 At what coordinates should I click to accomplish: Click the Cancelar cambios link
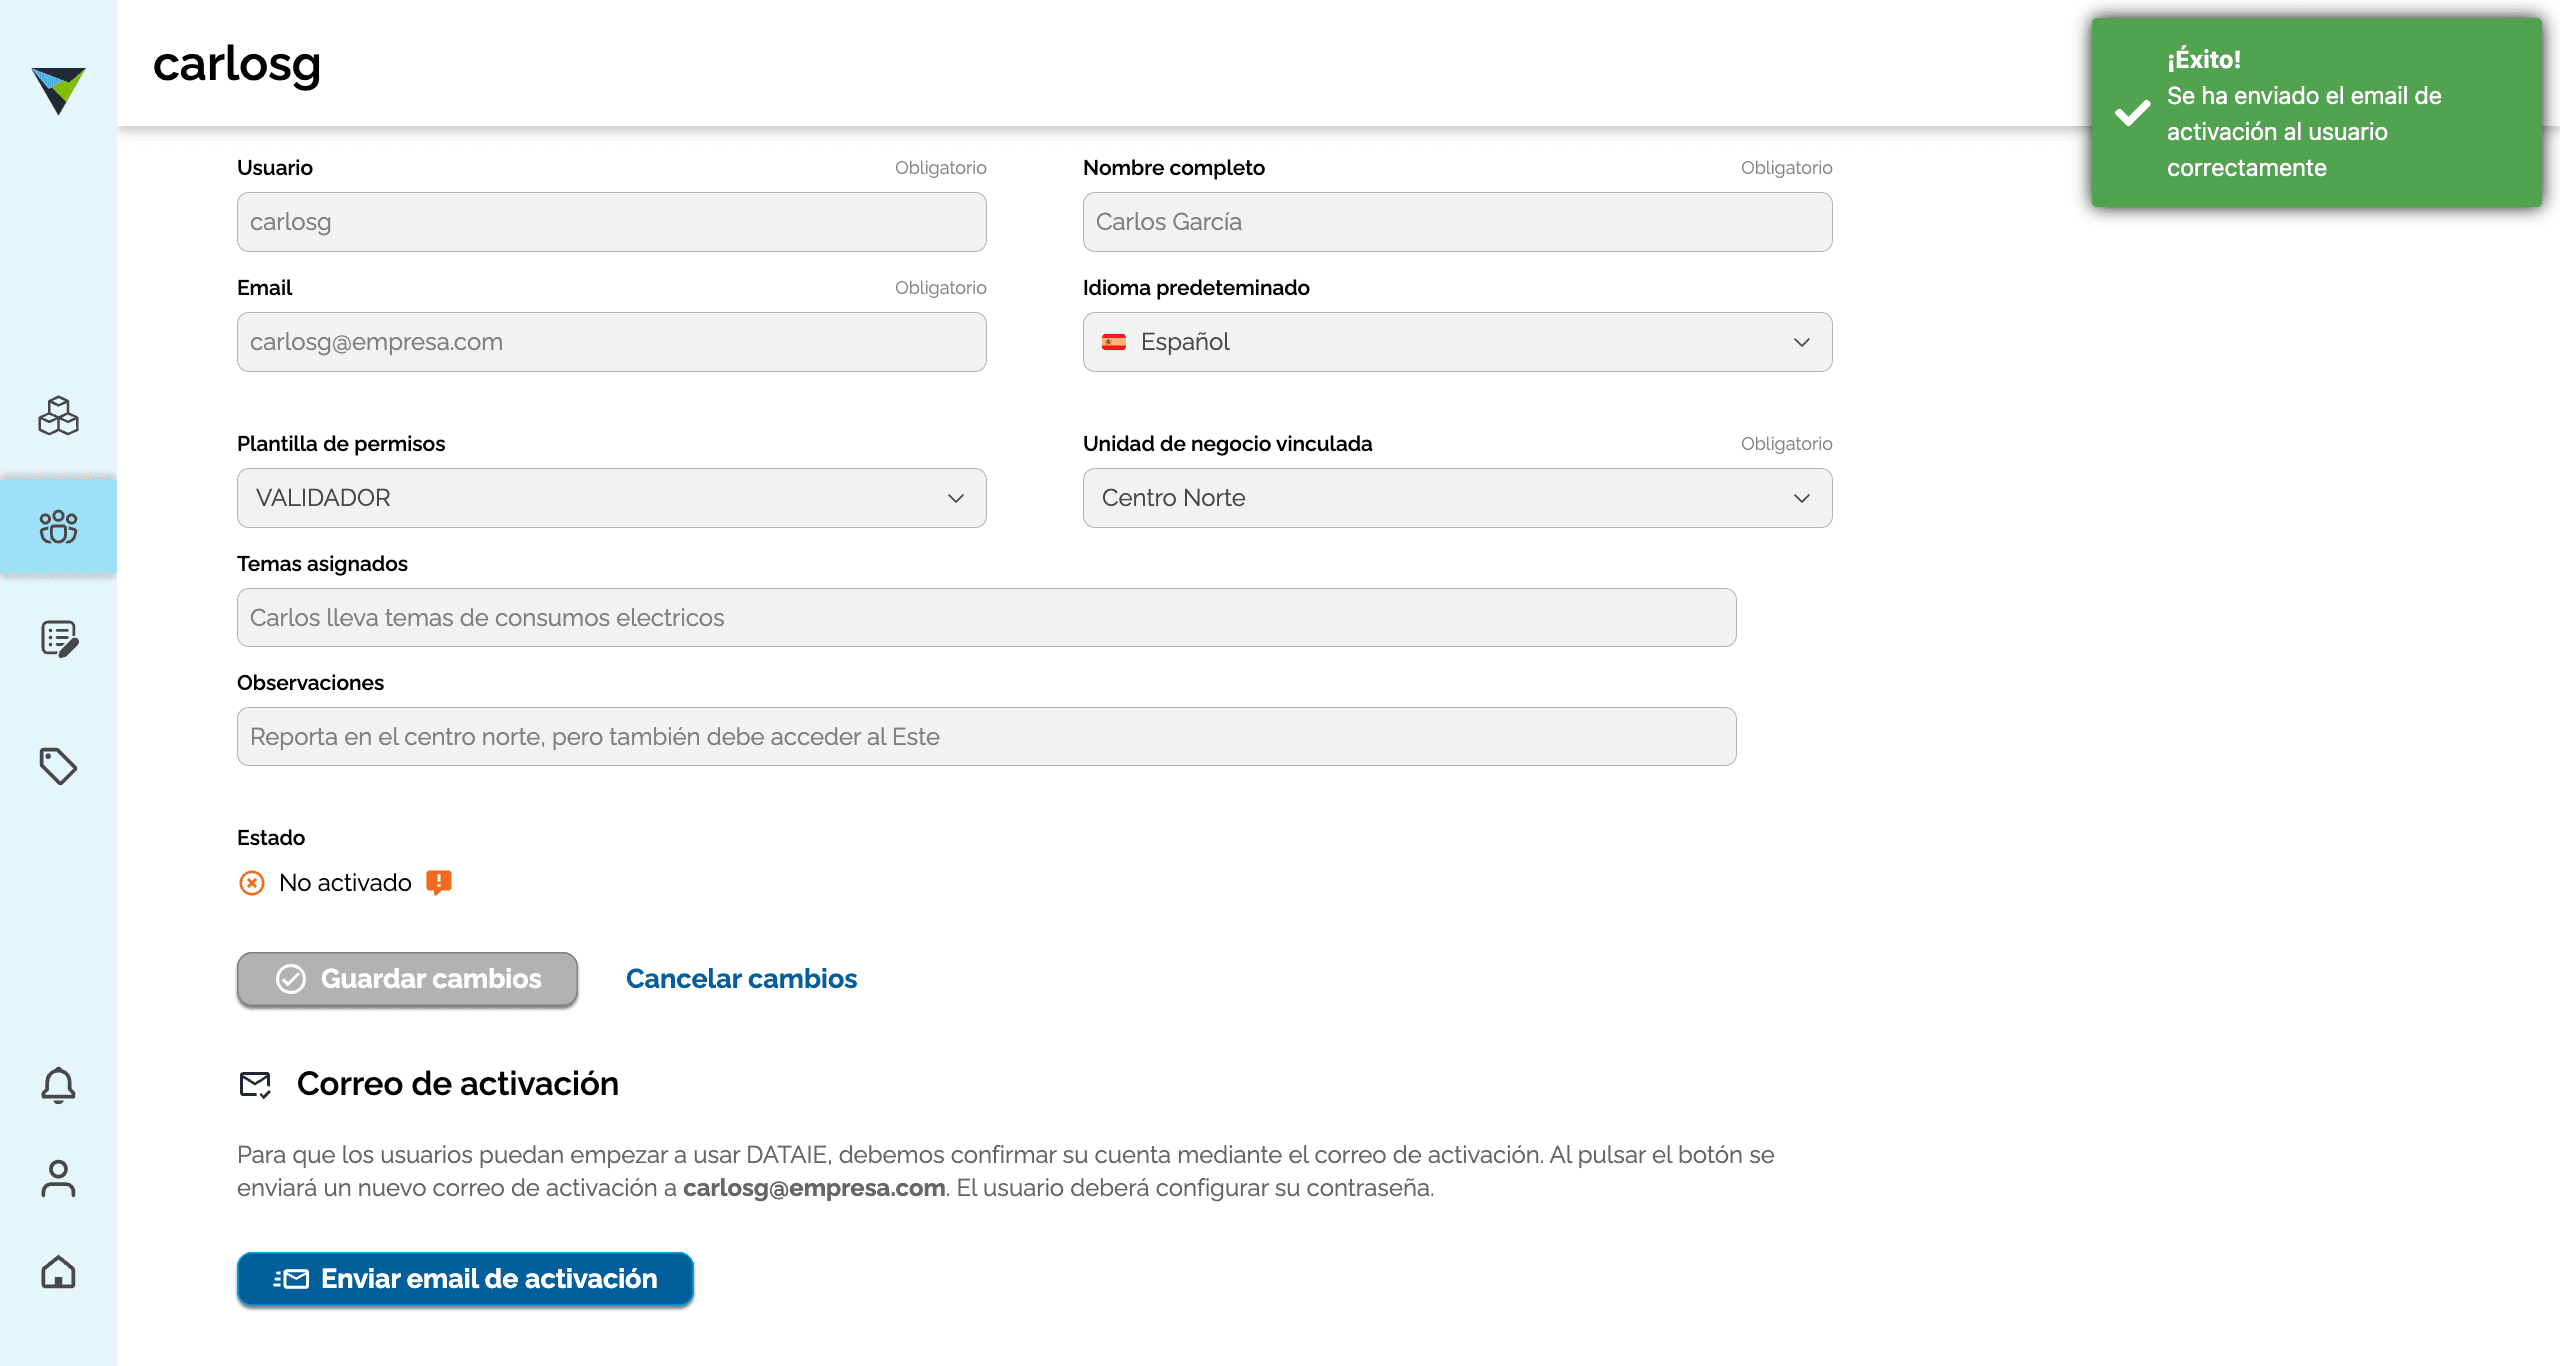coord(741,979)
